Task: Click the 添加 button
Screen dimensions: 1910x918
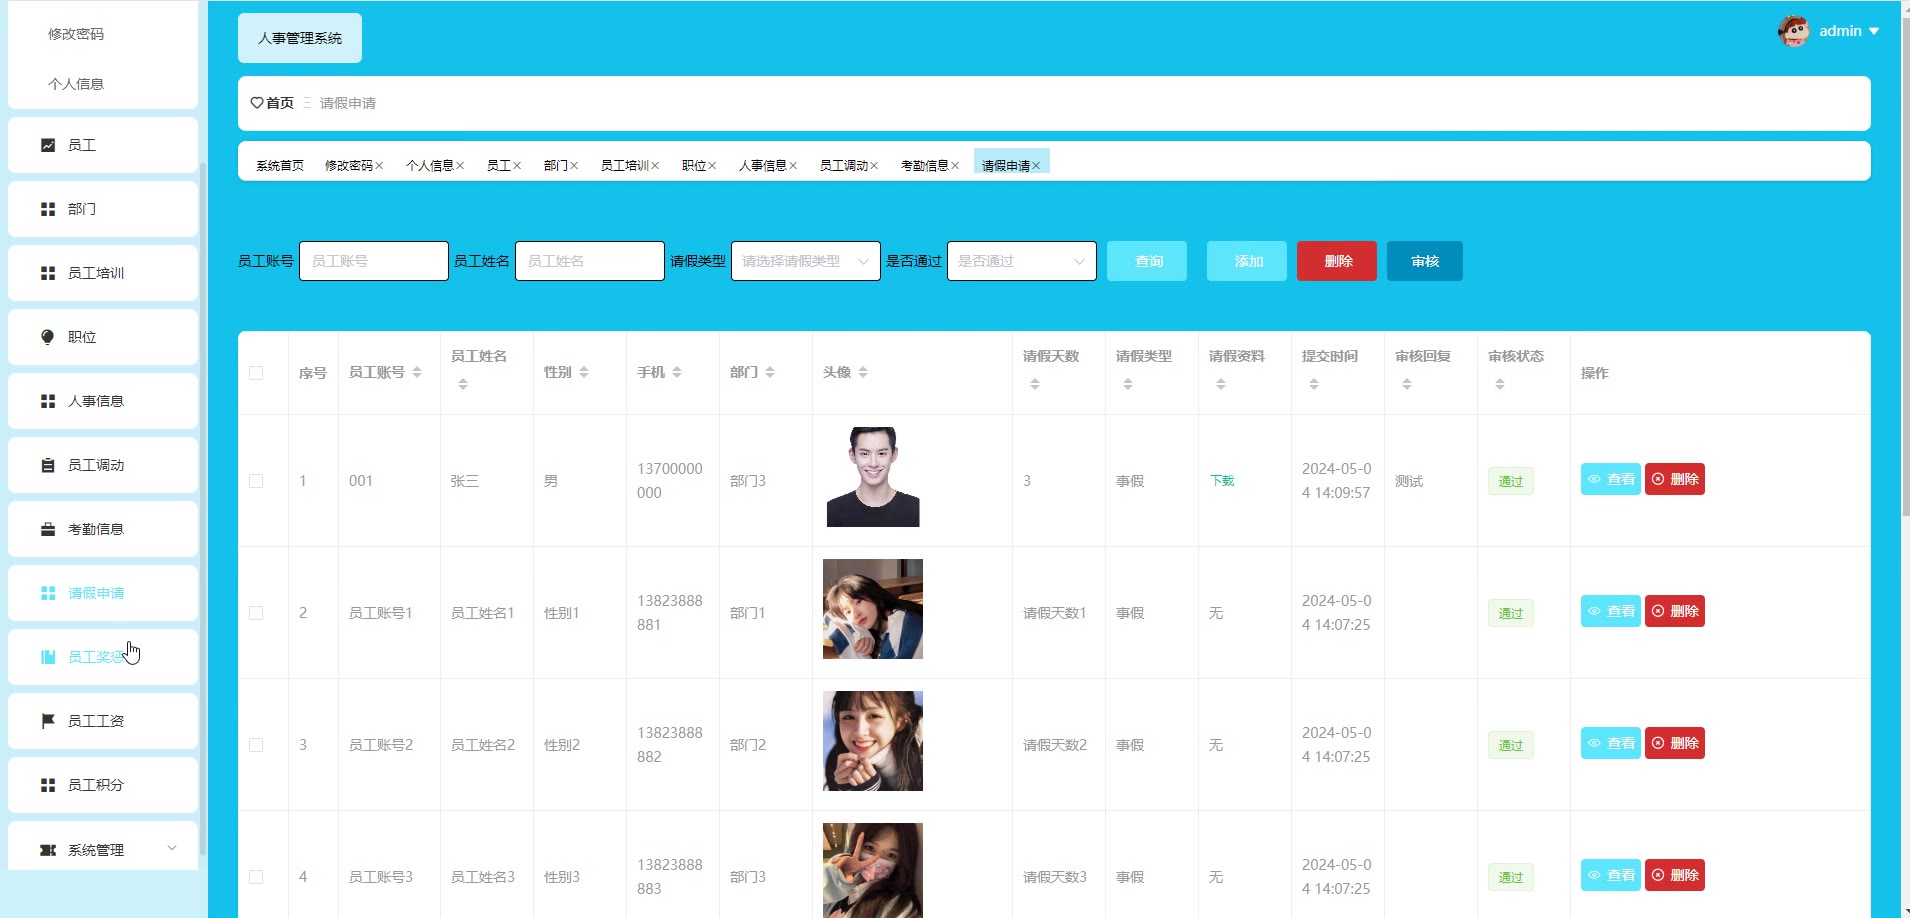Action: coord(1247,261)
